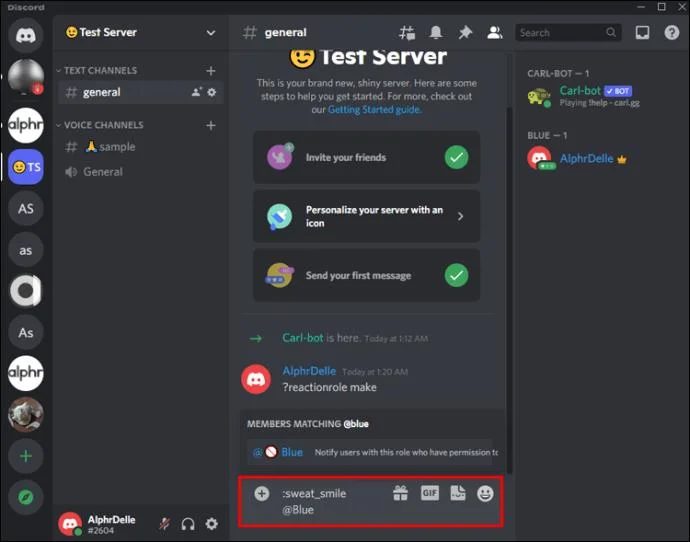
Task: Click the ?reactionrole make message text
Action: [329, 387]
